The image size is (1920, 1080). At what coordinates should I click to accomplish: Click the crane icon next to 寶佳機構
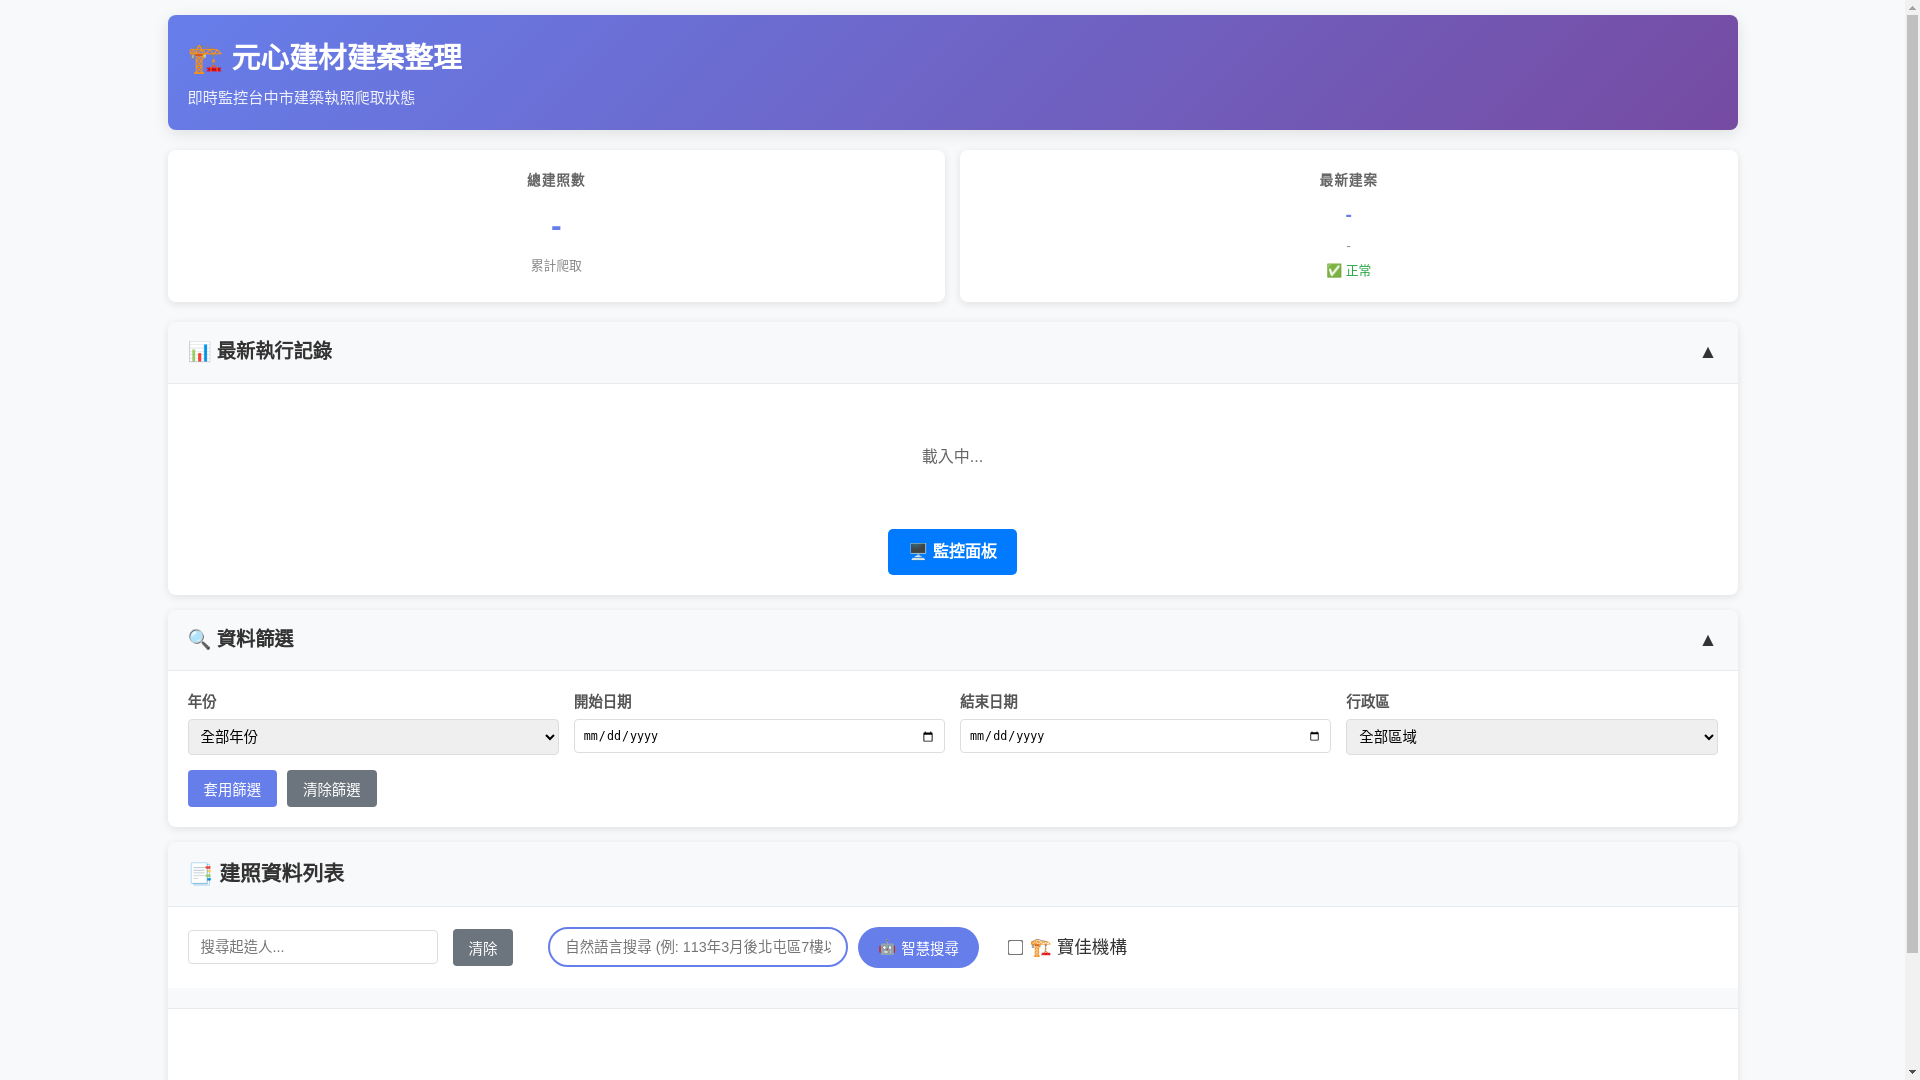pos(1041,947)
